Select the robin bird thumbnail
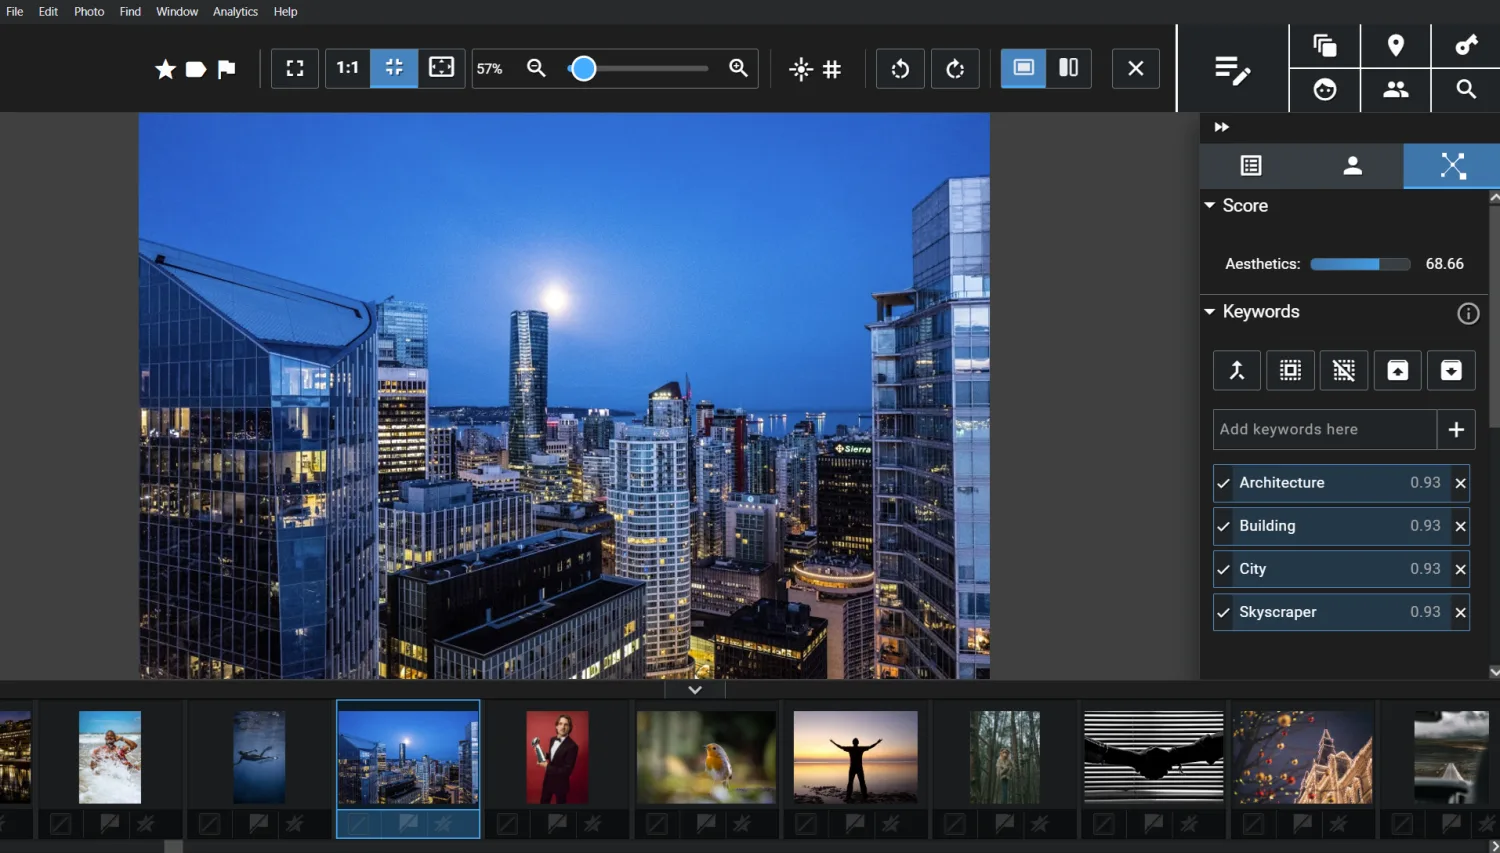 point(706,757)
